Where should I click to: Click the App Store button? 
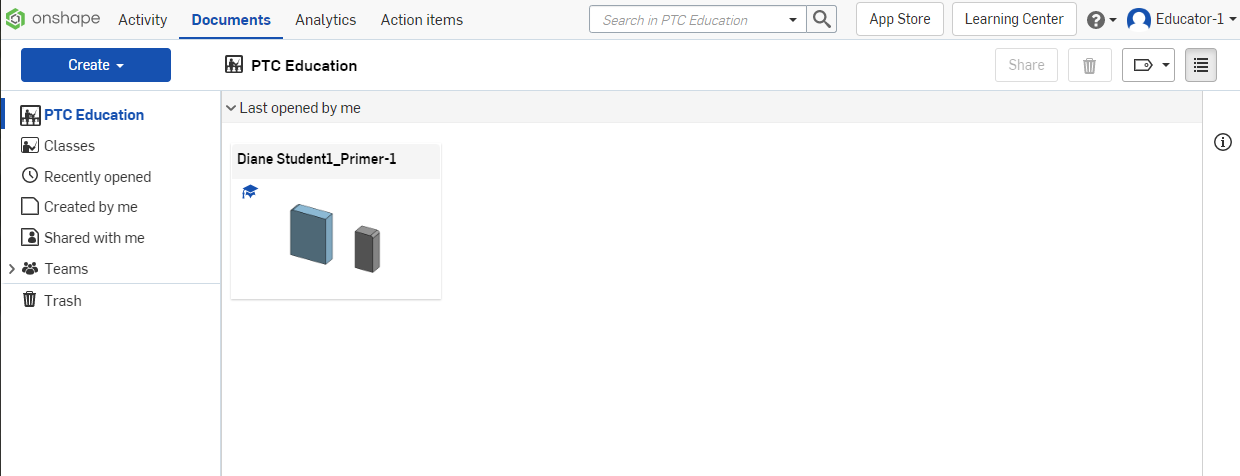point(900,19)
